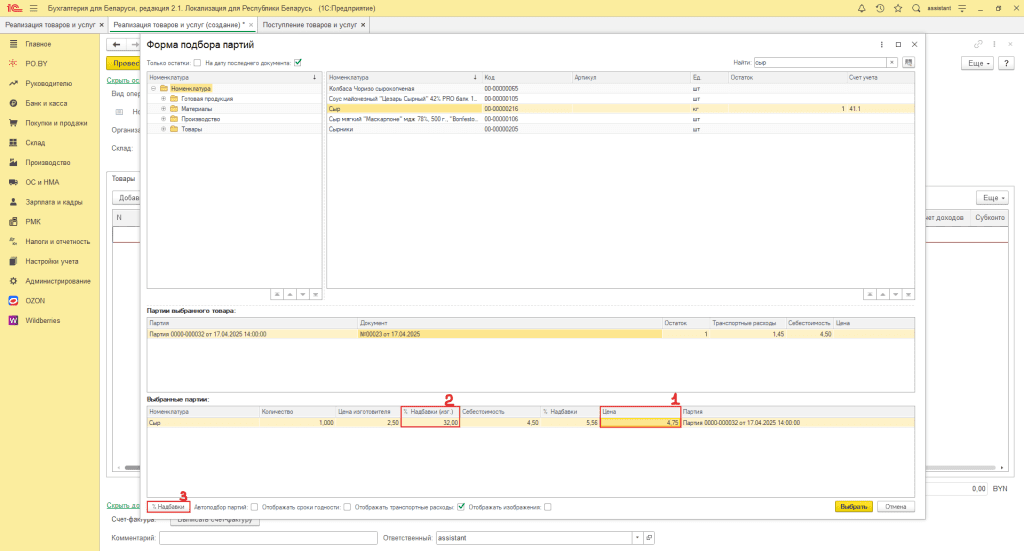Open the object selector icon next to Ответственный
Image resolution: width=1024 pixels, height=551 pixels.
(648, 538)
